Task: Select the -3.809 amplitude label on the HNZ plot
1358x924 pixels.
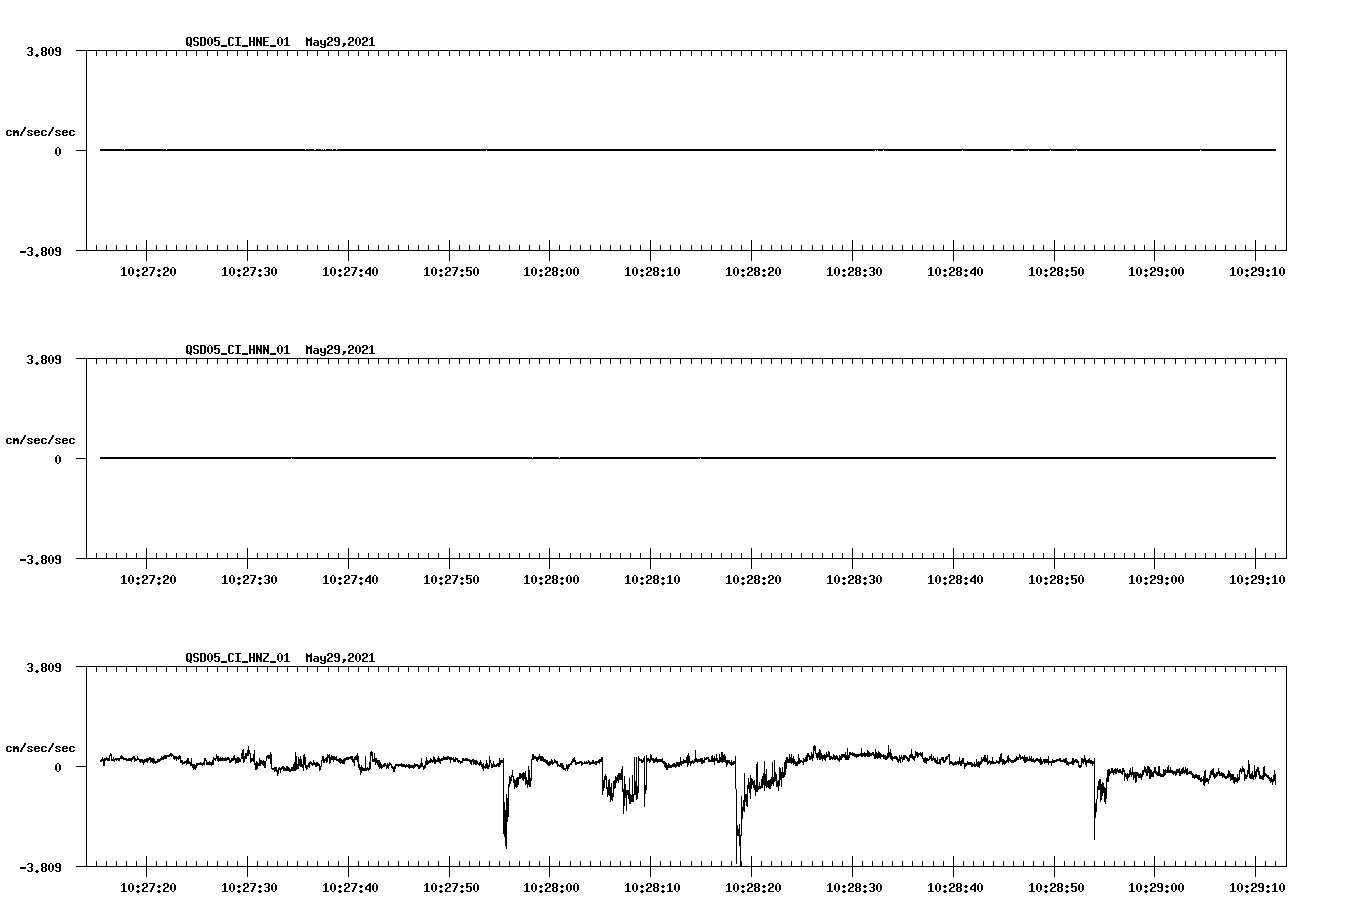Action: pyautogui.click(x=42, y=869)
